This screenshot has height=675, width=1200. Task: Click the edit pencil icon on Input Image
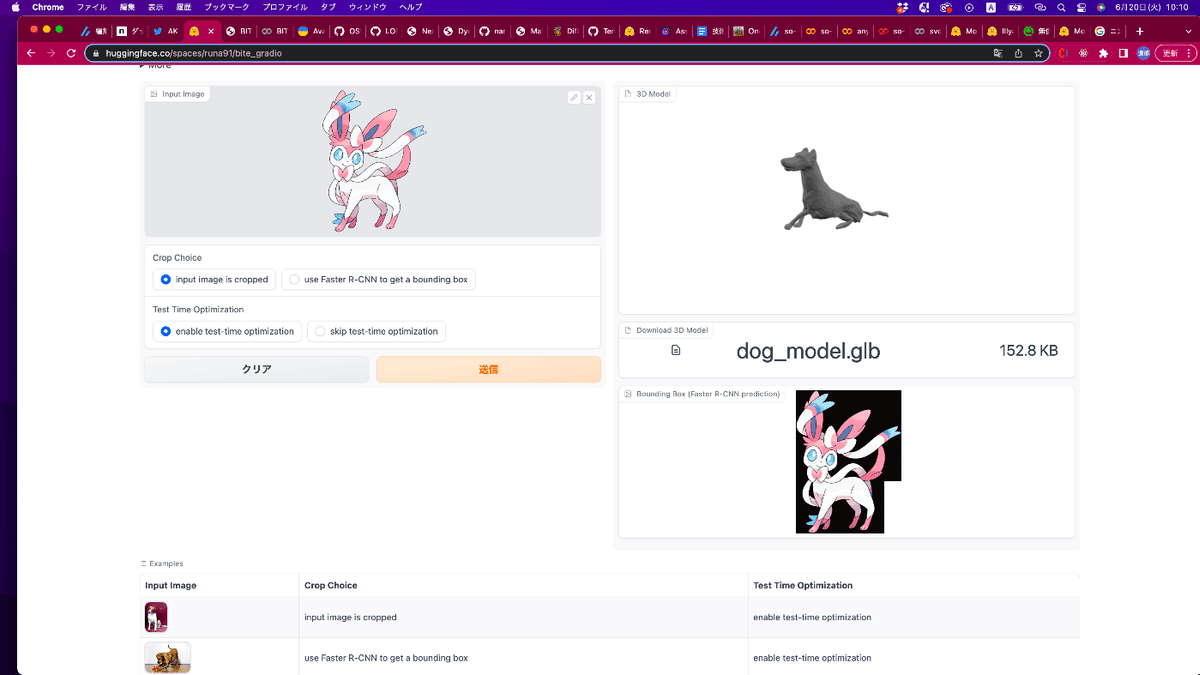[x=573, y=97]
